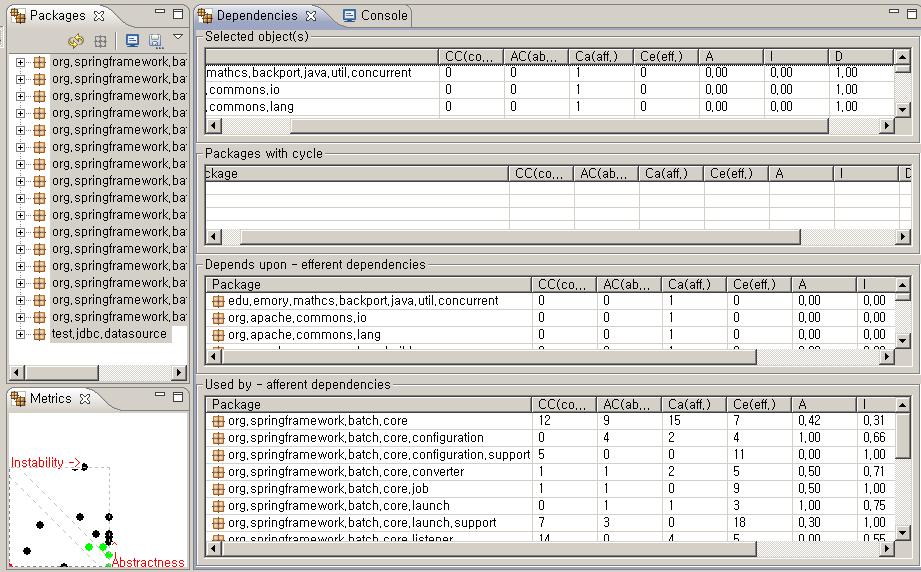Maximize the Metrics view panel

point(178,398)
